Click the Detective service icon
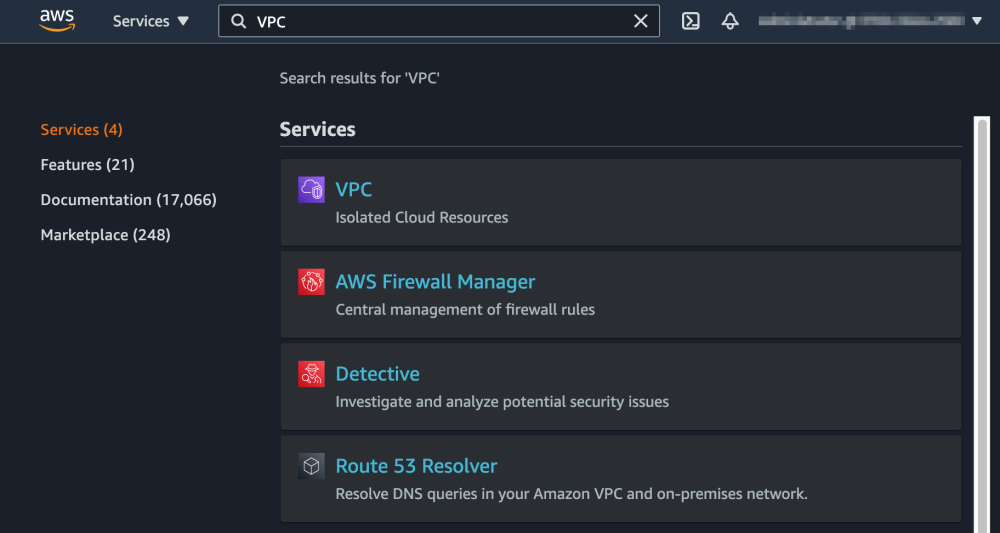 [x=311, y=374]
